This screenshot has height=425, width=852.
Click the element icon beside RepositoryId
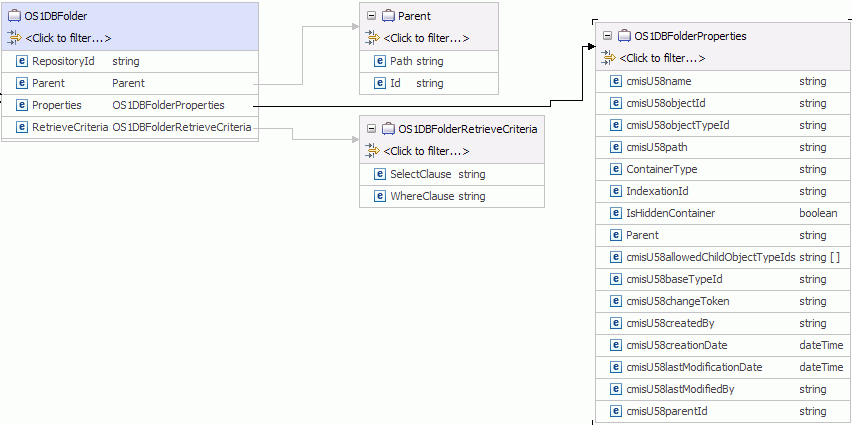(x=22, y=62)
